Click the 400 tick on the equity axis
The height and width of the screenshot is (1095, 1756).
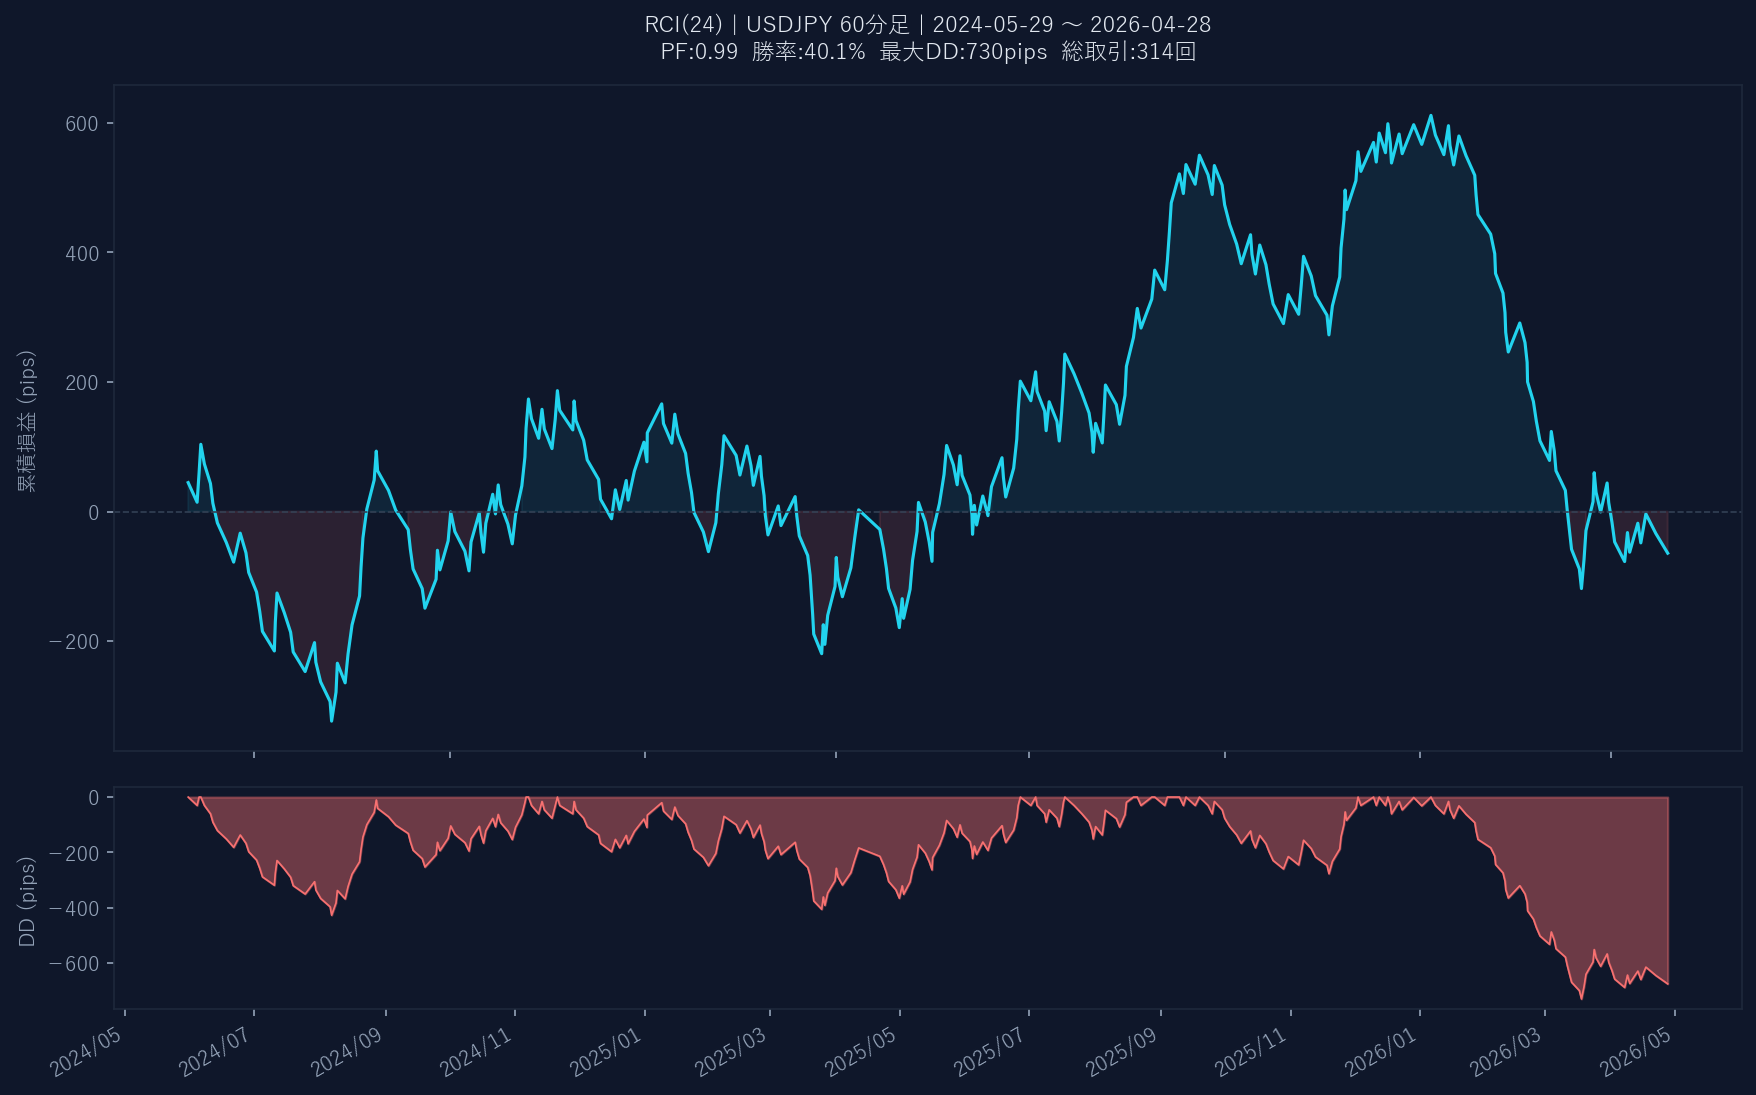82,254
